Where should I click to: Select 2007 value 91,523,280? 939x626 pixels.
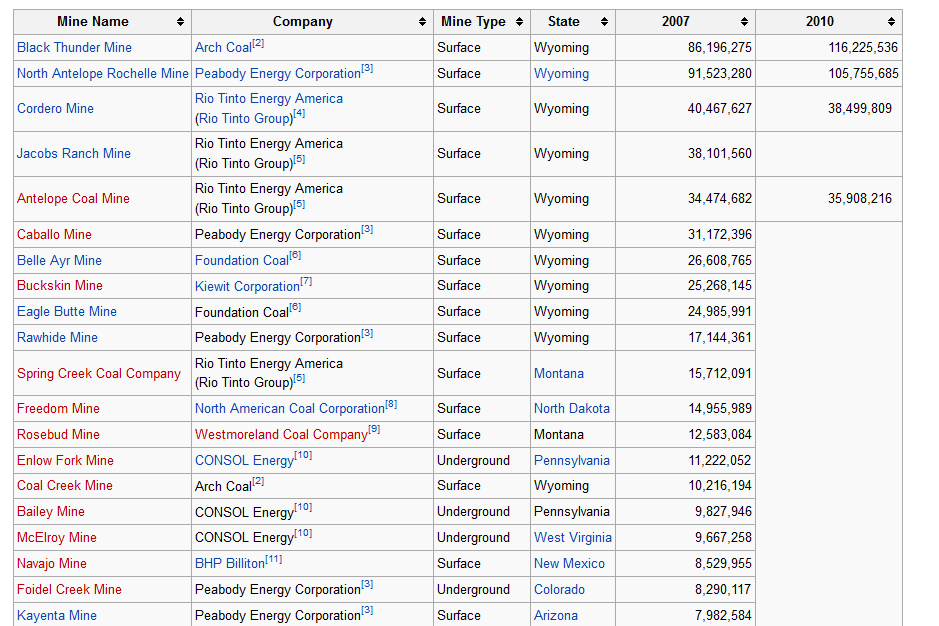[720, 74]
